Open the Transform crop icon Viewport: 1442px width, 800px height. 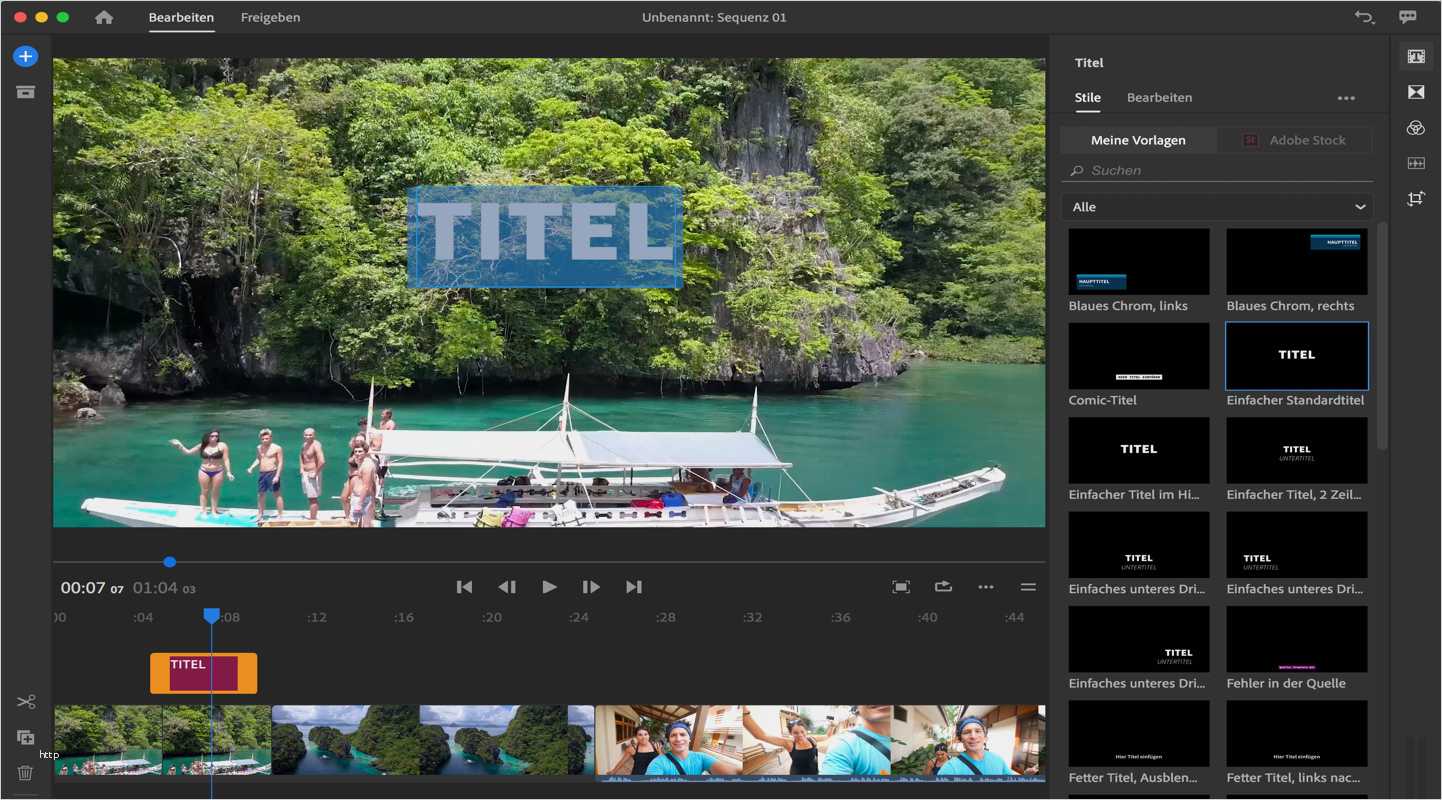1416,198
